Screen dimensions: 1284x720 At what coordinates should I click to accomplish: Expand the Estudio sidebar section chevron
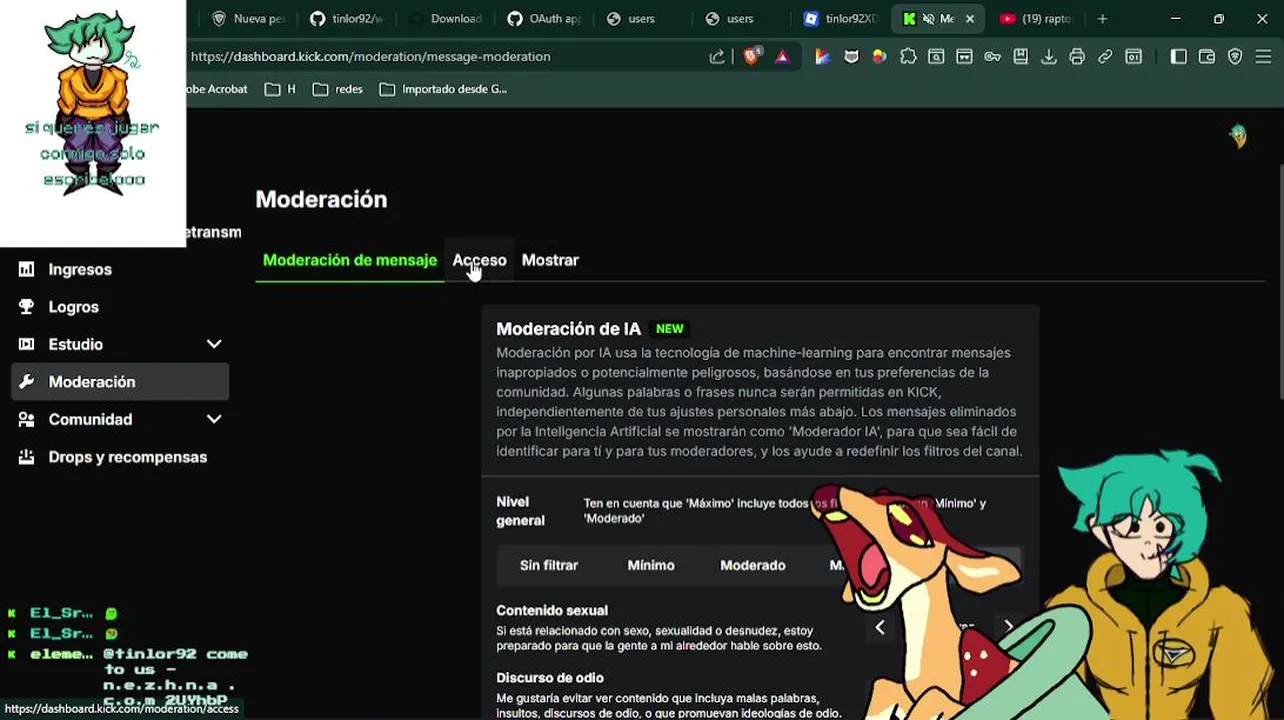coord(214,344)
